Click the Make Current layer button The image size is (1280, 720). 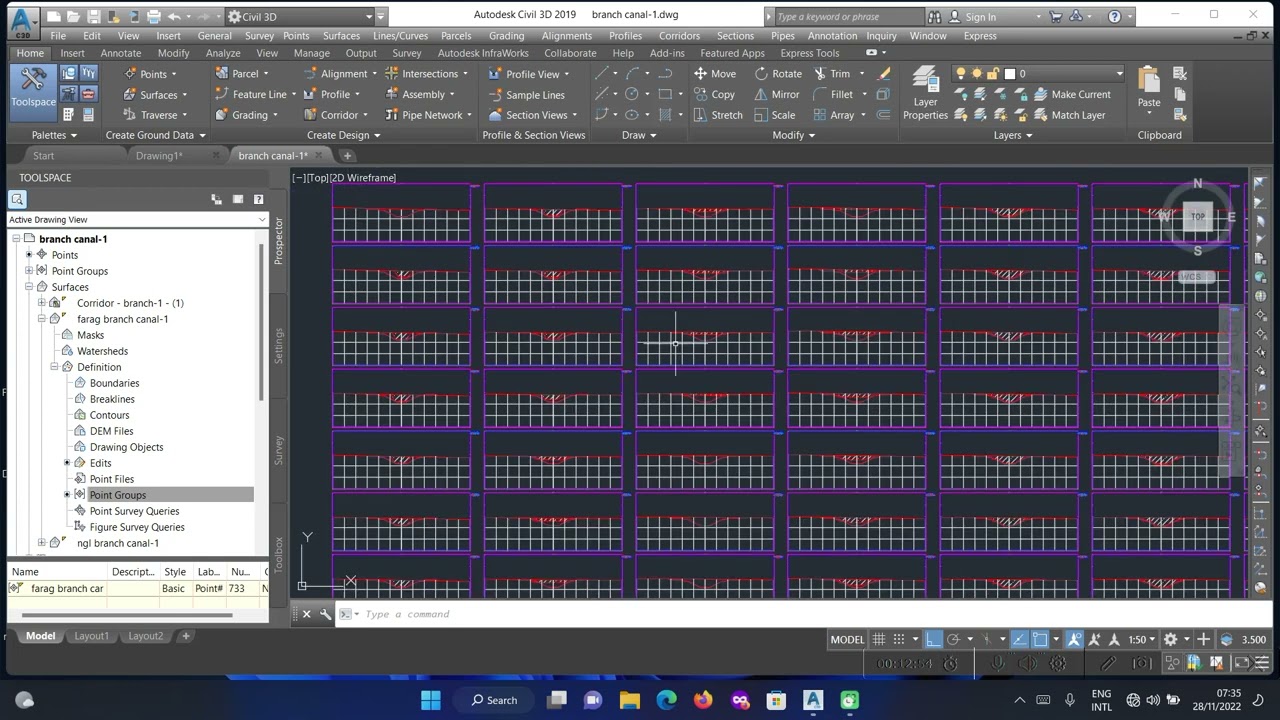click(x=1072, y=94)
